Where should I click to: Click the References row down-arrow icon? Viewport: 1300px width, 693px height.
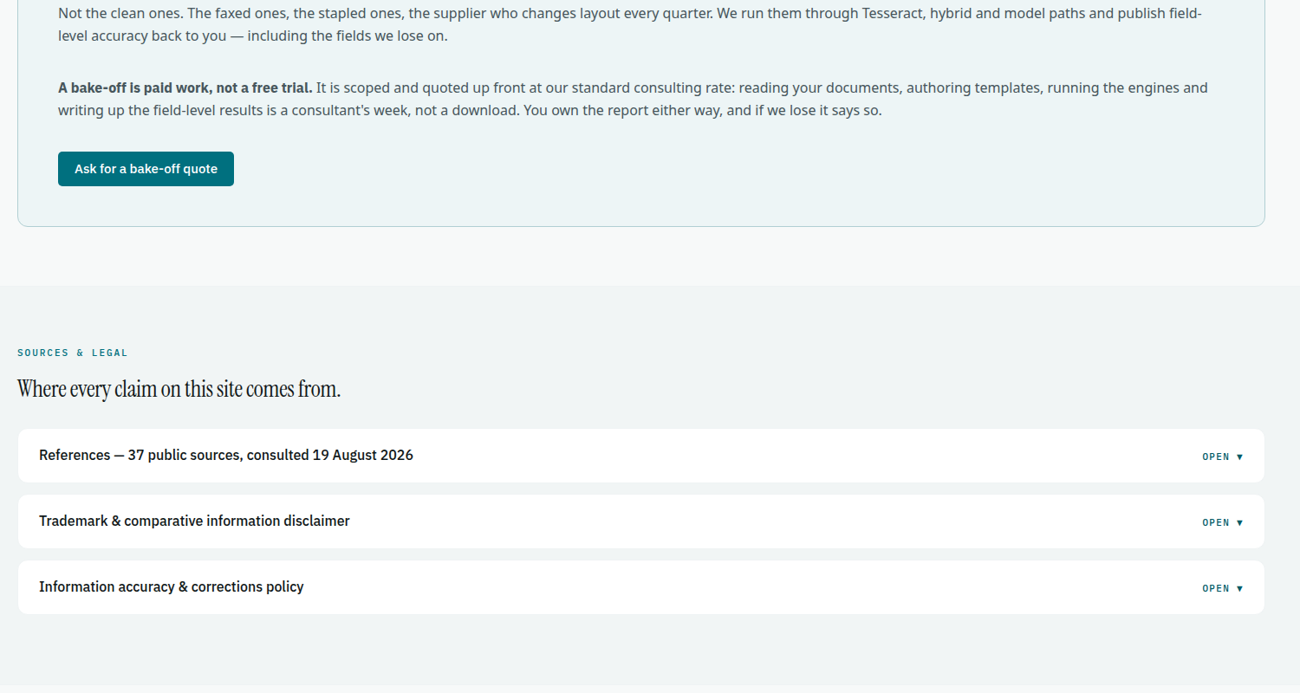coord(1240,457)
